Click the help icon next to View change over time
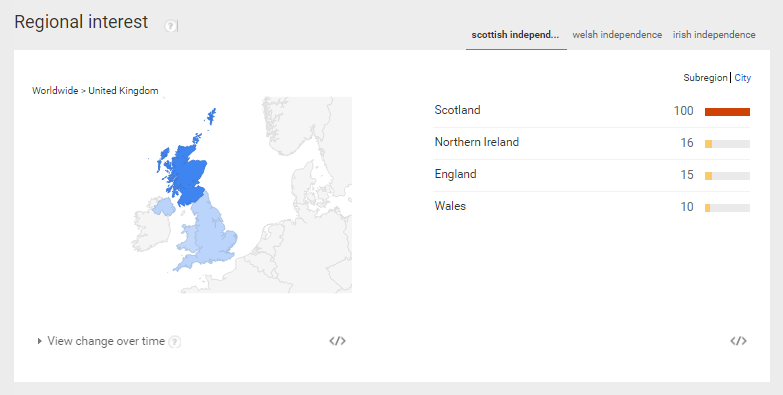The width and height of the screenshot is (783, 395). click(174, 342)
